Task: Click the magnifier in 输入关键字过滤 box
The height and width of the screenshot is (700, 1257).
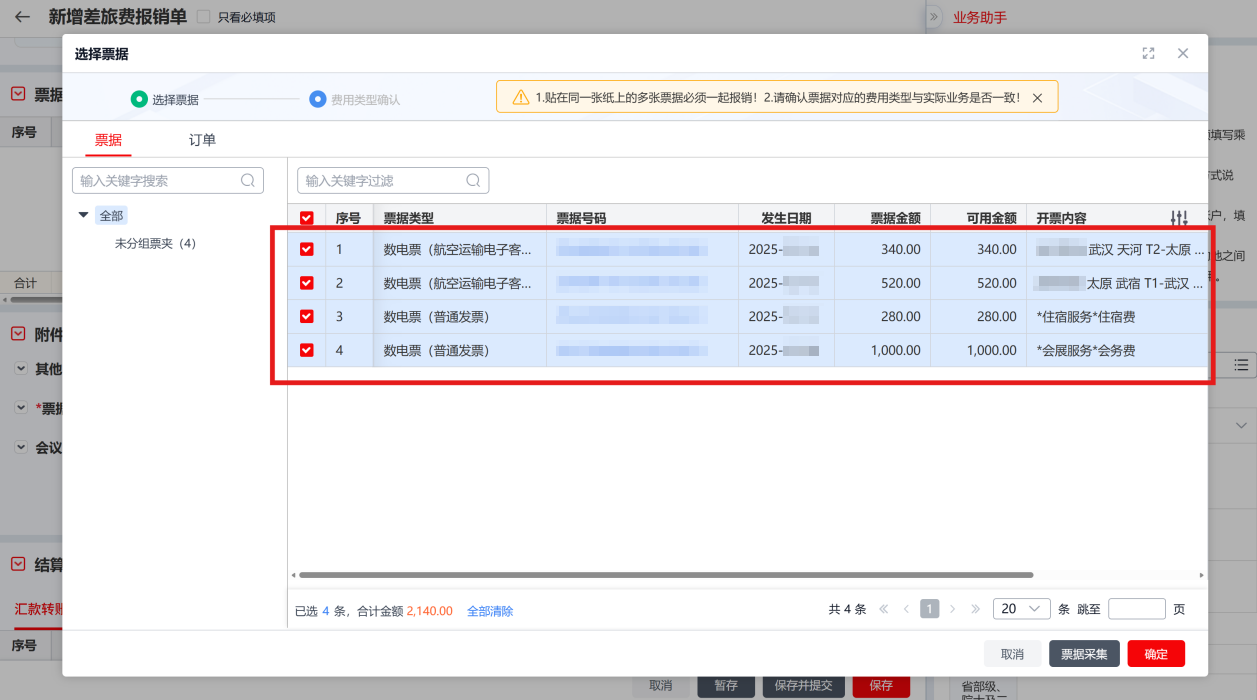Action: click(x=473, y=181)
